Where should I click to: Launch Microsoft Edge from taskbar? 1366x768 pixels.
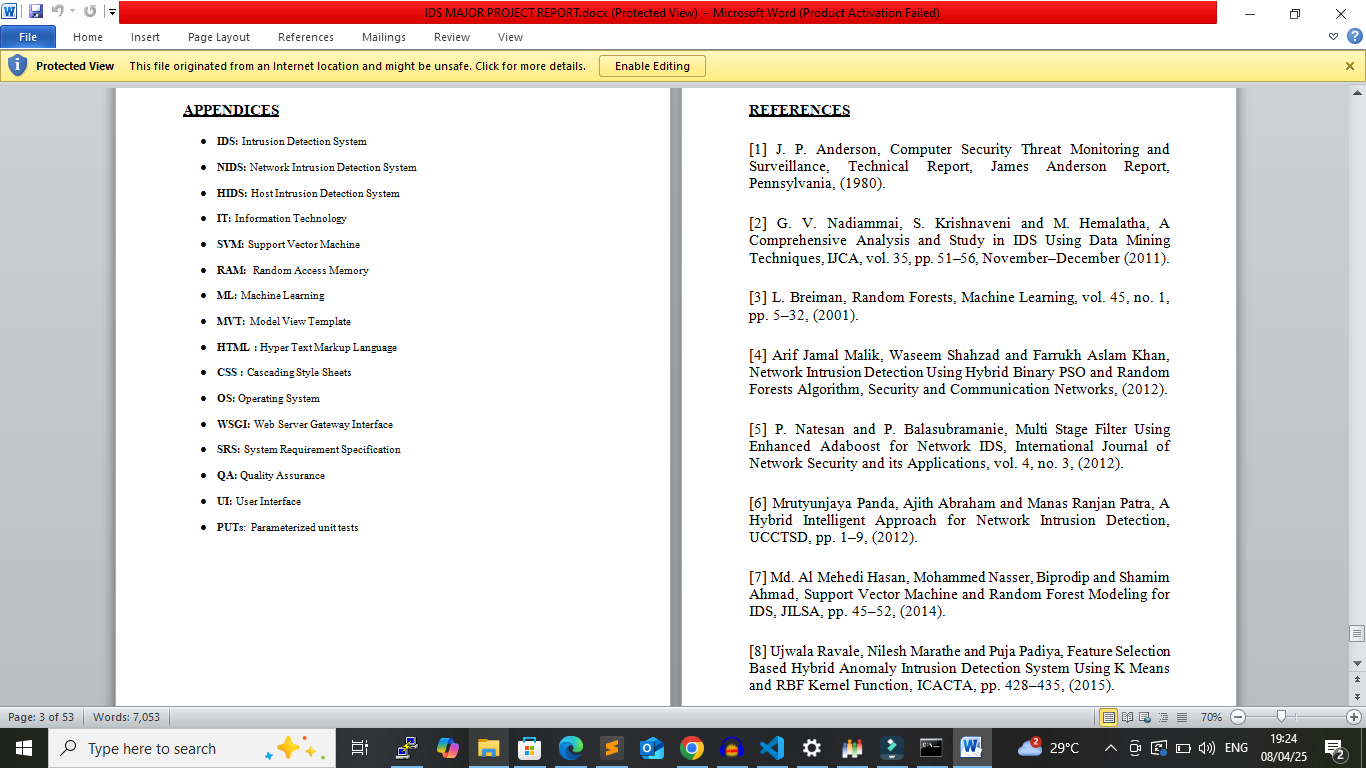[570, 748]
